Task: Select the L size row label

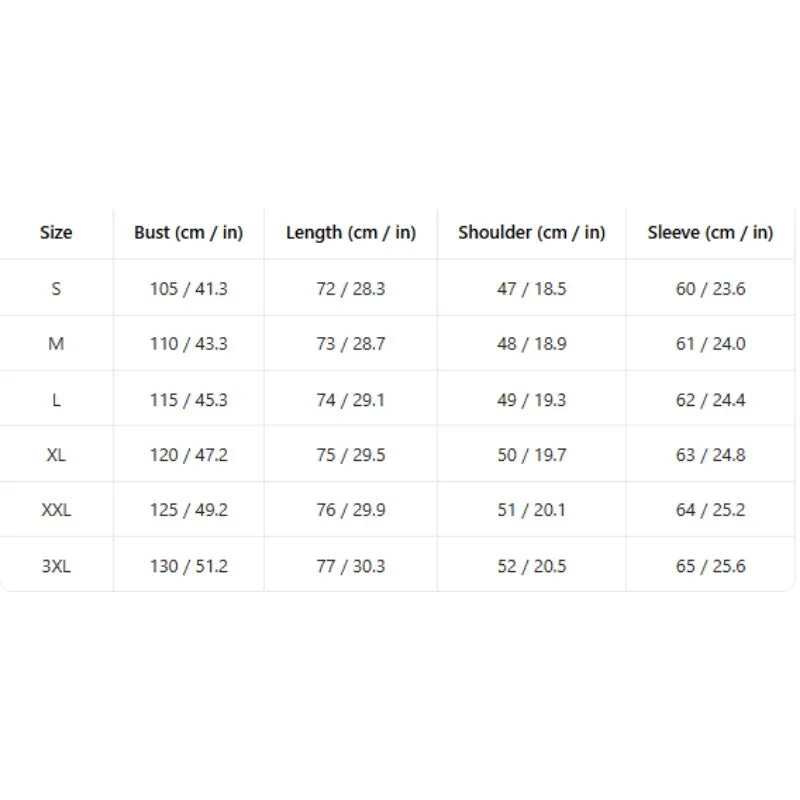Action: click(x=56, y=400)
